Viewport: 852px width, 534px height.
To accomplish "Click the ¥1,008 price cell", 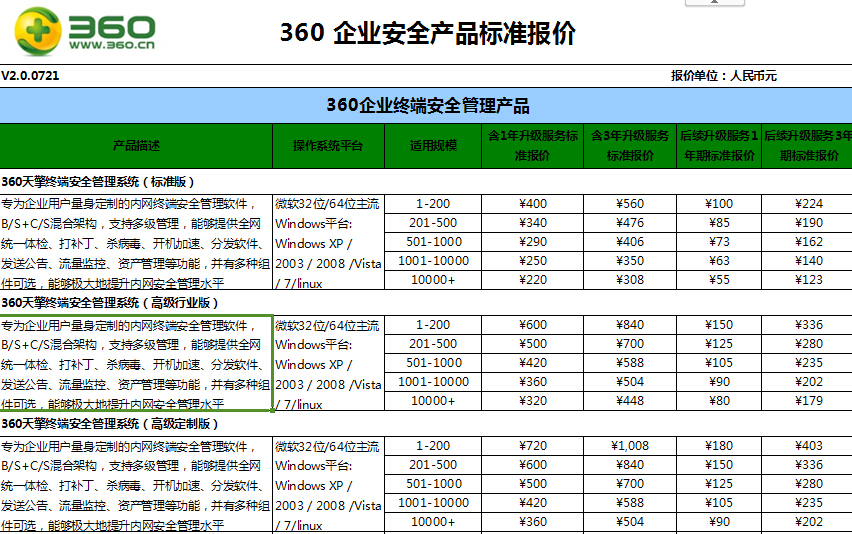I will [629, 446].
